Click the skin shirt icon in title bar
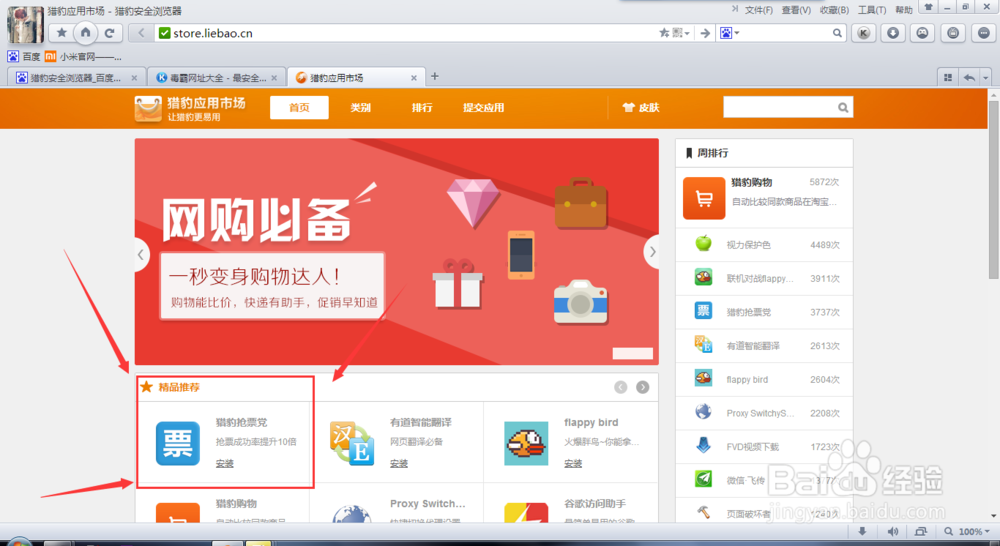The width and height of the screenshot is (1000, 546). coord(929,7)
